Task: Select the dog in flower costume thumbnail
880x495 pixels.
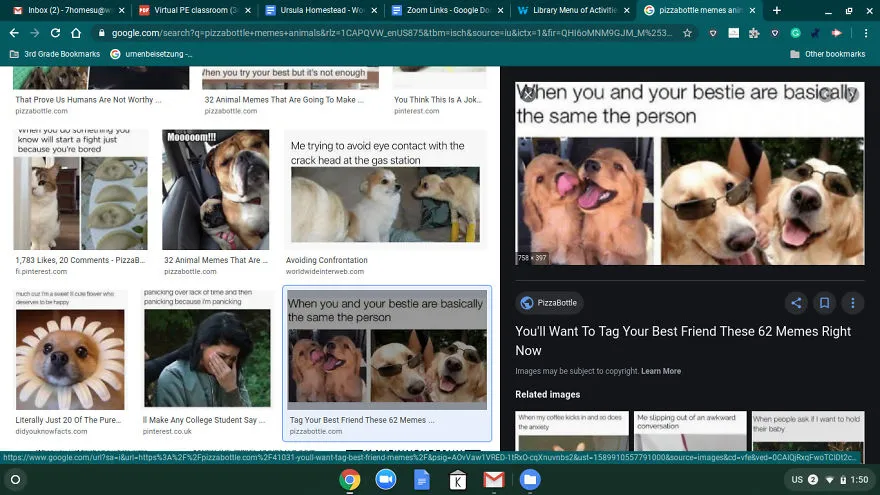Action: 70,350
